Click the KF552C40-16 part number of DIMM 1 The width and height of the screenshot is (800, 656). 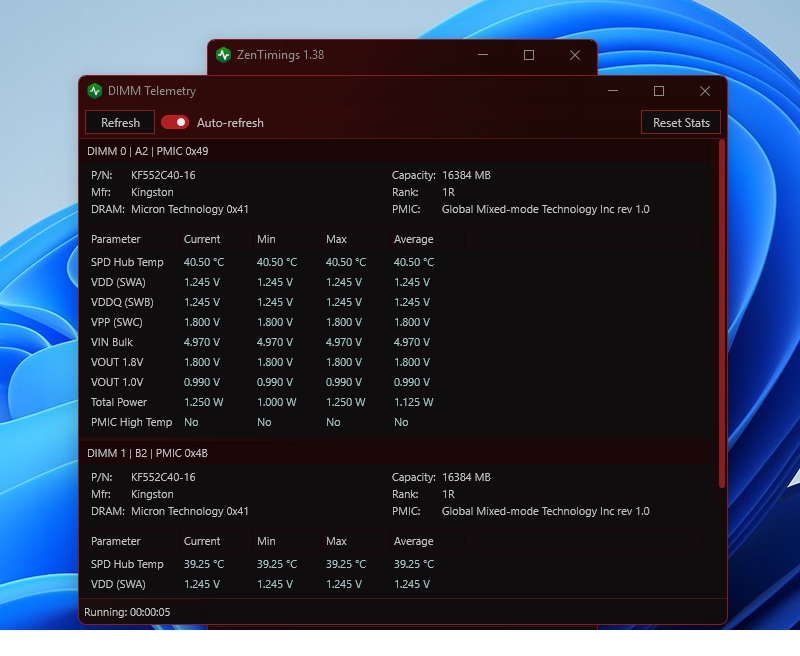point(163,477)
